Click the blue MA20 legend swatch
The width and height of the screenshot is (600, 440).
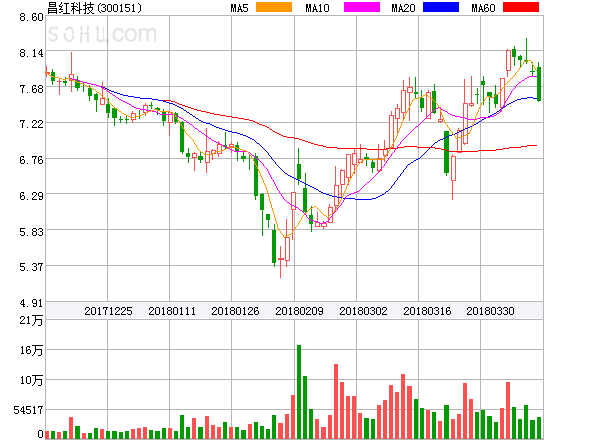[x=441, y=7]
